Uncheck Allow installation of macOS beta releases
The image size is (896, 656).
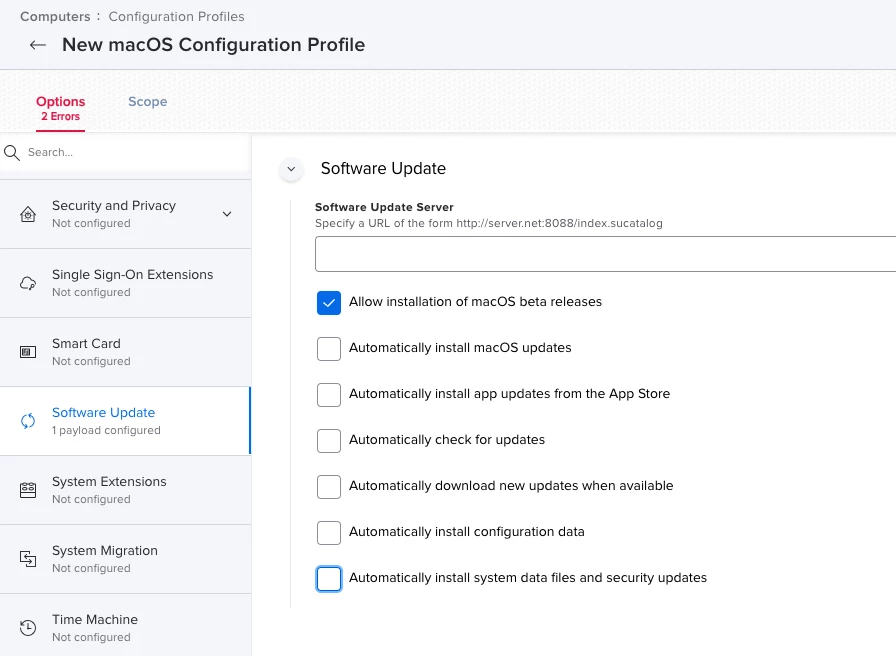tap(329, 303)
